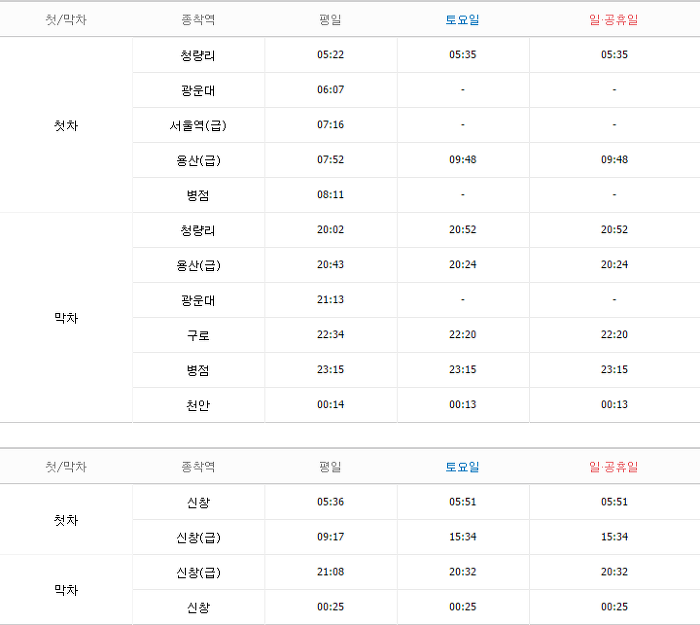Select the 20:43 weekday time for 용산(급)
Image resolution: width=700 pixels, height=625 pixels.
click(330, 264)
